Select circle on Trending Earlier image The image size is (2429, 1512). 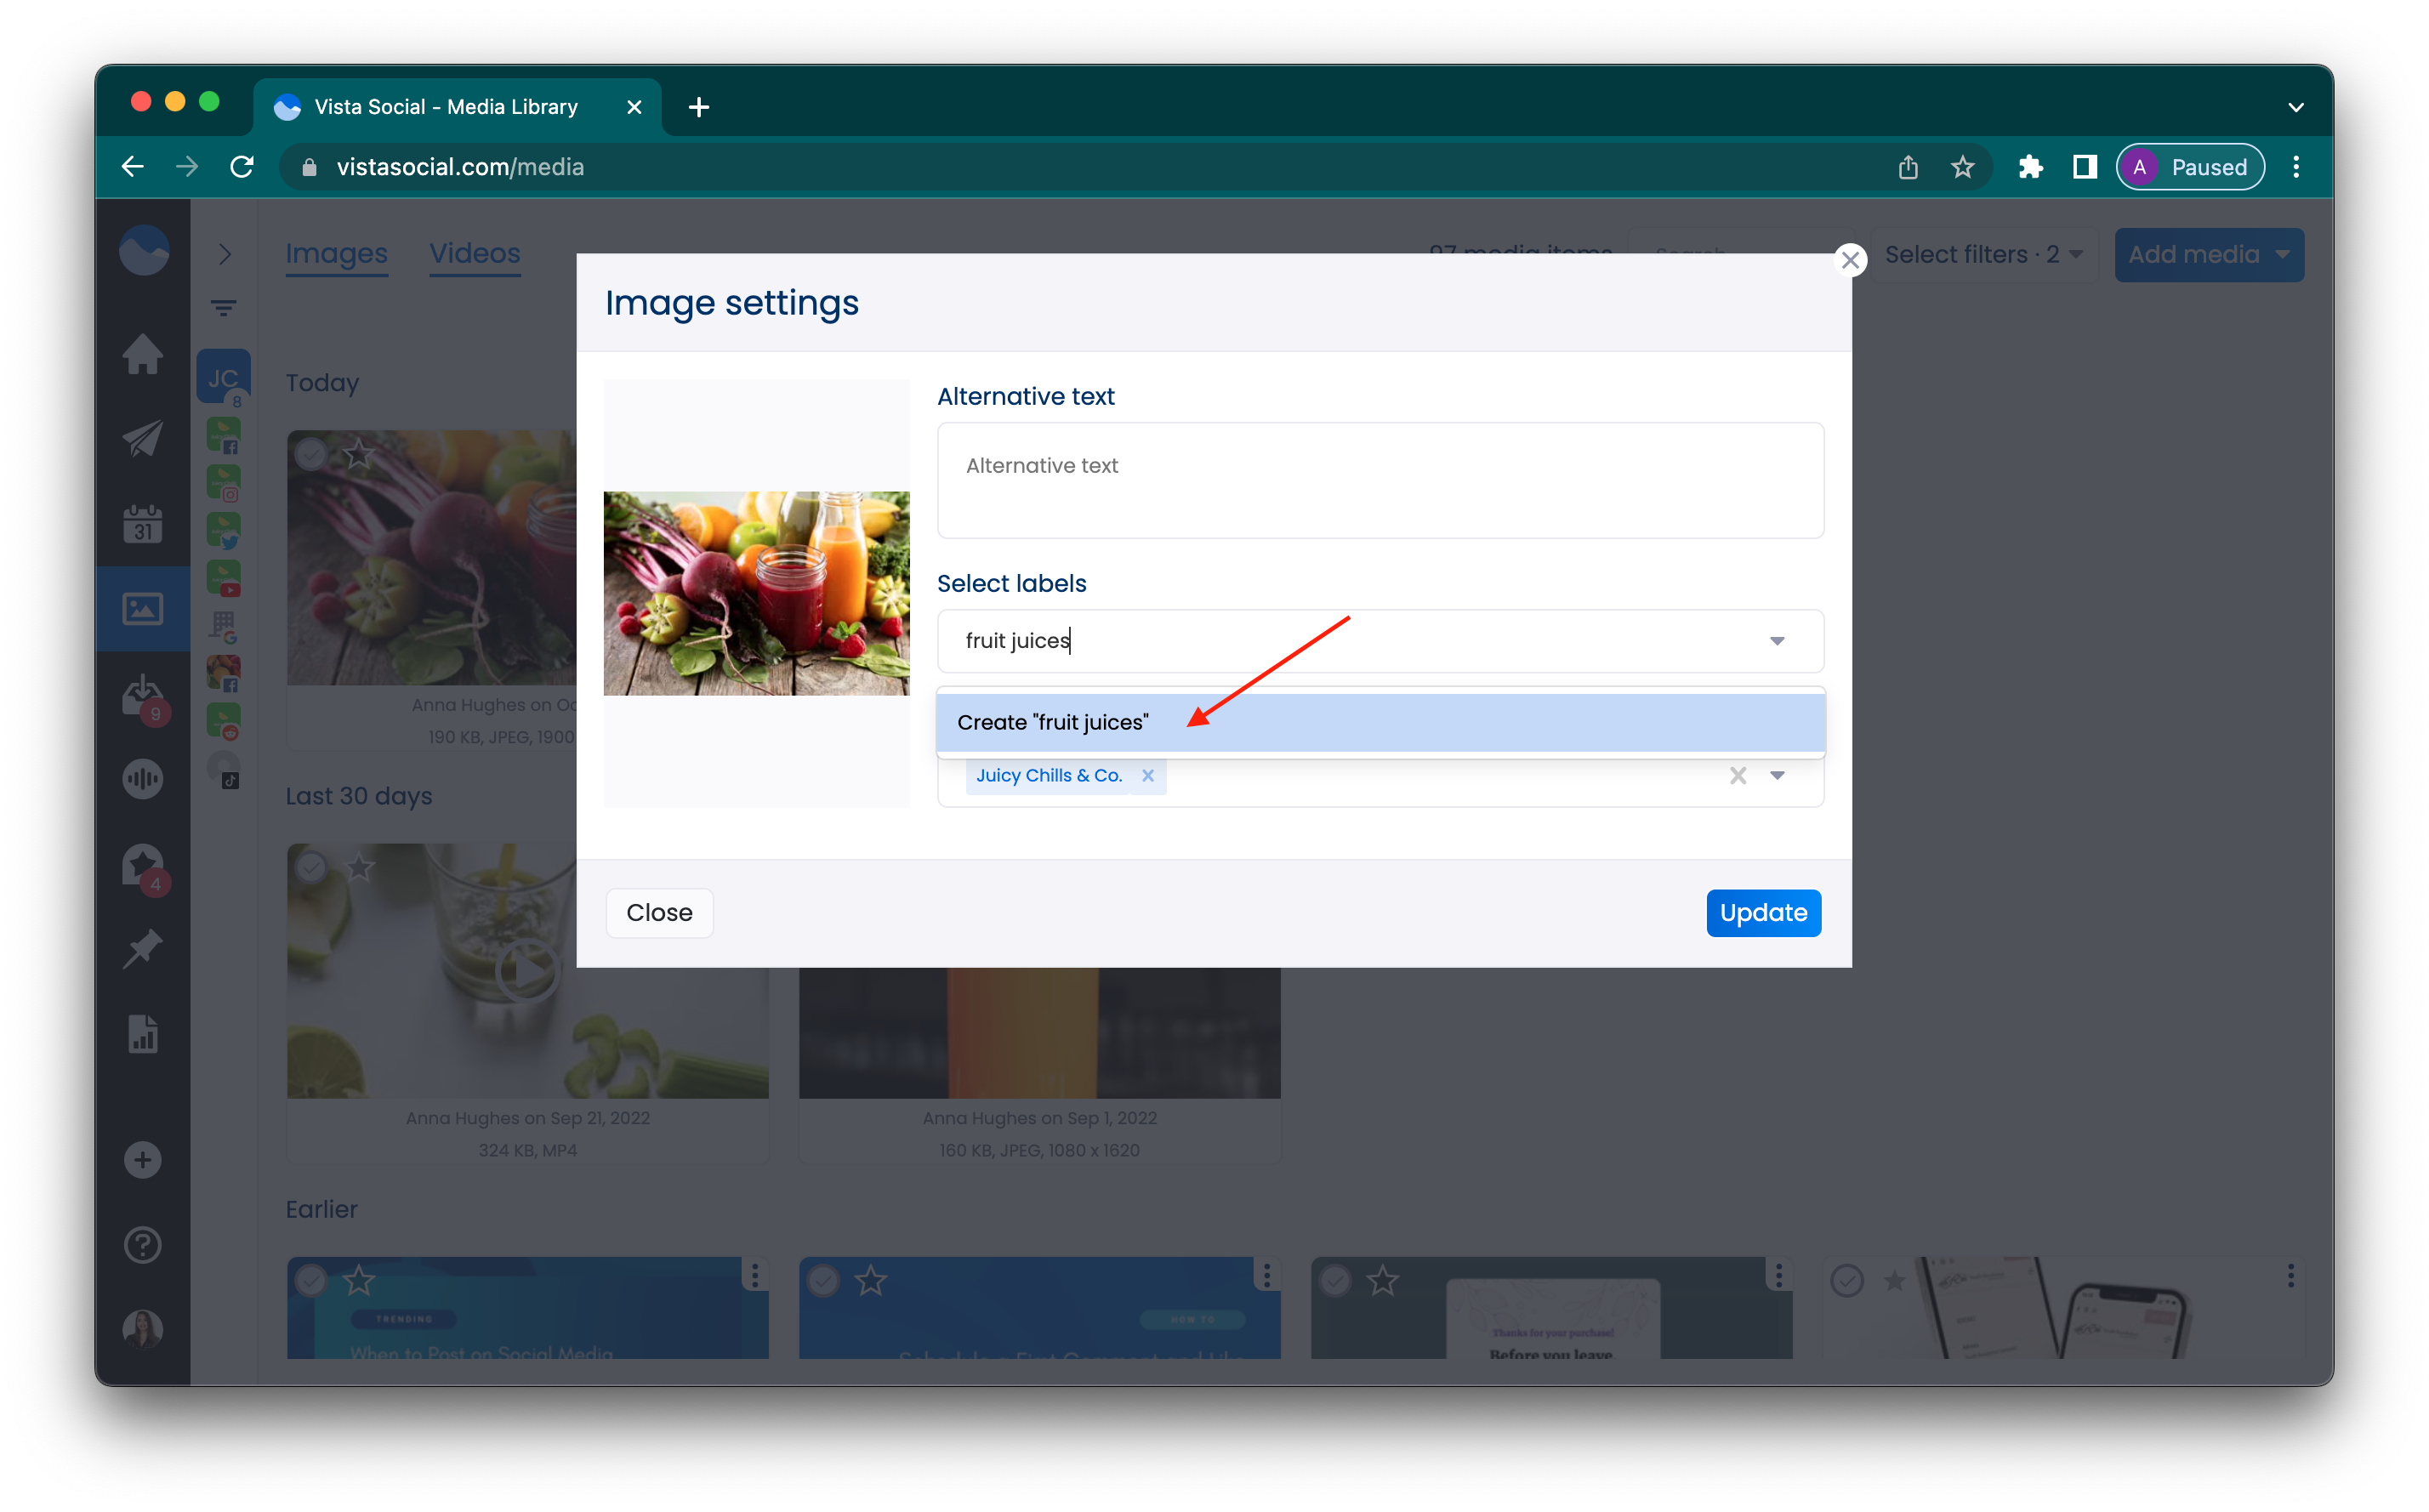[312, 1279]
